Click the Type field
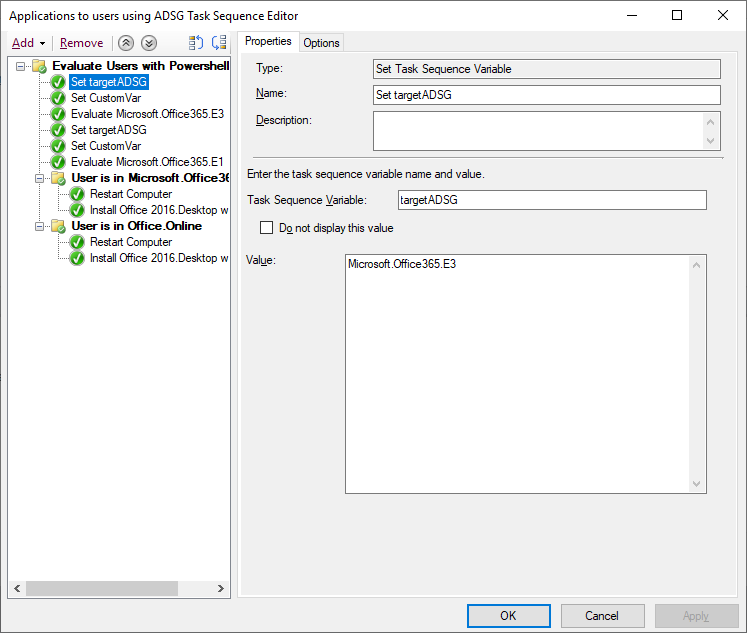 coord(546,69)
